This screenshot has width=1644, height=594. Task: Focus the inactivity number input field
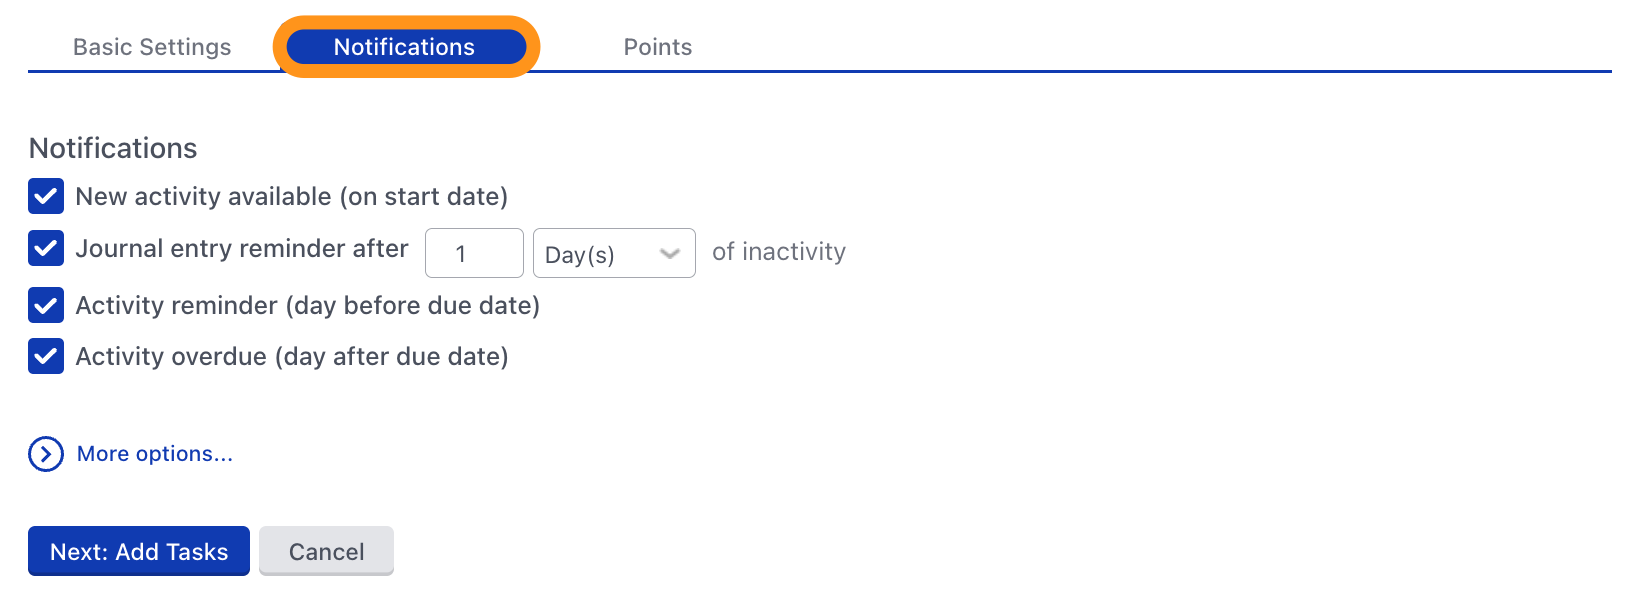[x=474, y=254]
